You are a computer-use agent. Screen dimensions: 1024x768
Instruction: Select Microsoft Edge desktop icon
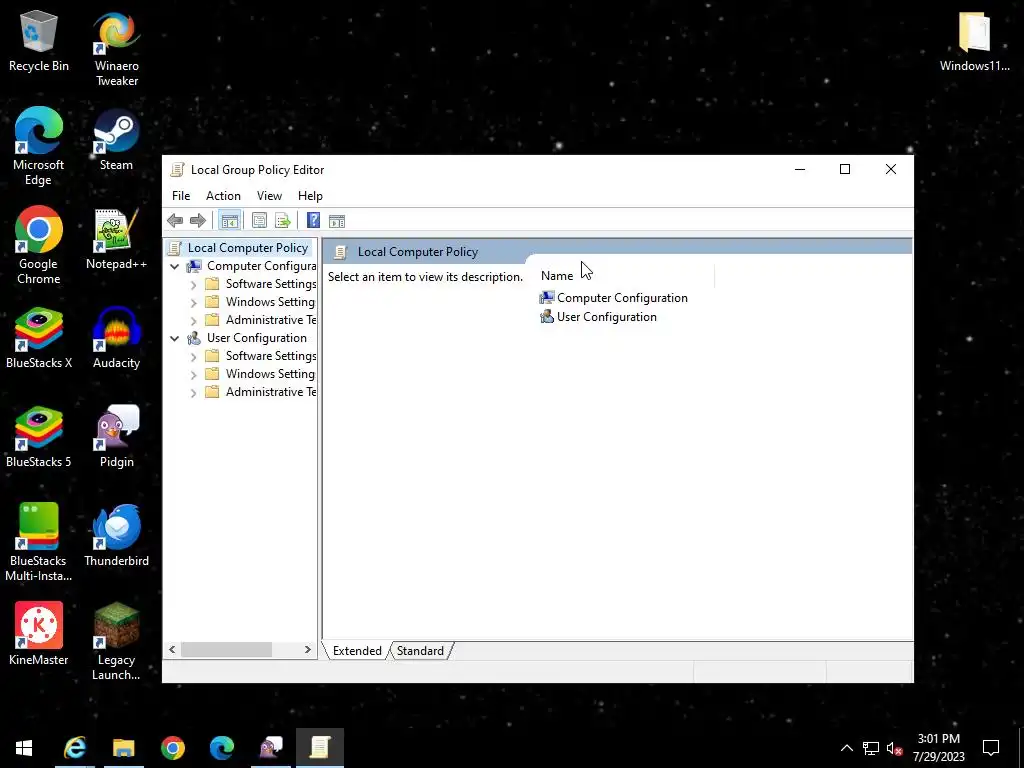click(x=39, y=147)
